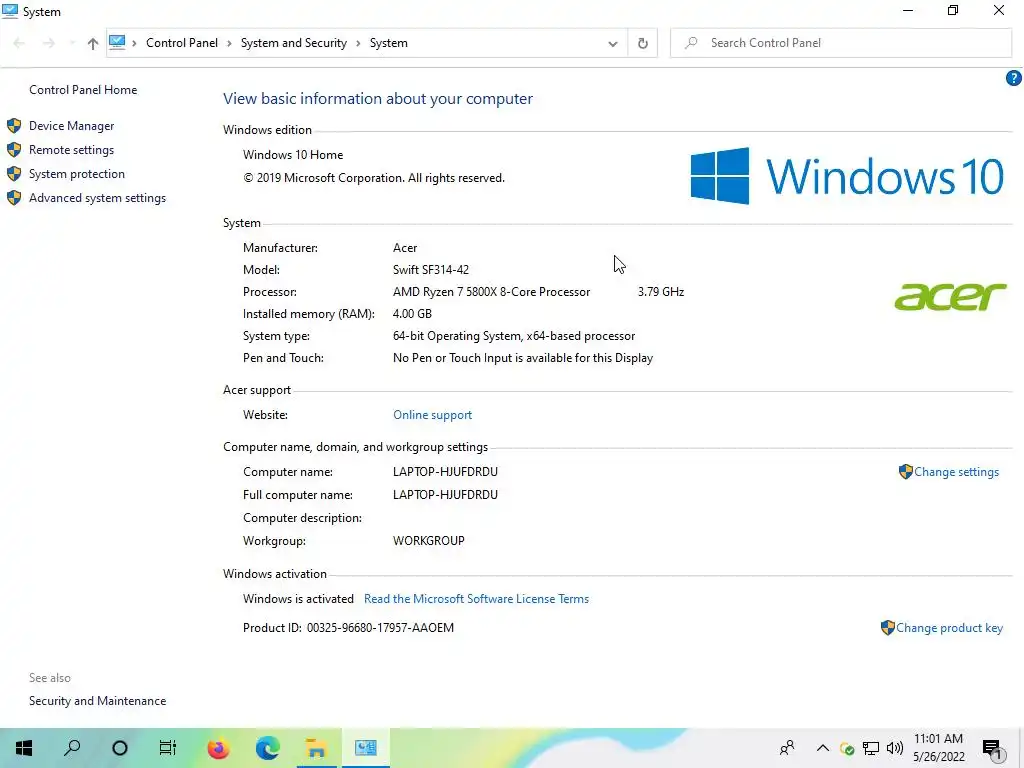Open Advanced system settings
The image size is (1024, 768).
click(x=97, y=198)
